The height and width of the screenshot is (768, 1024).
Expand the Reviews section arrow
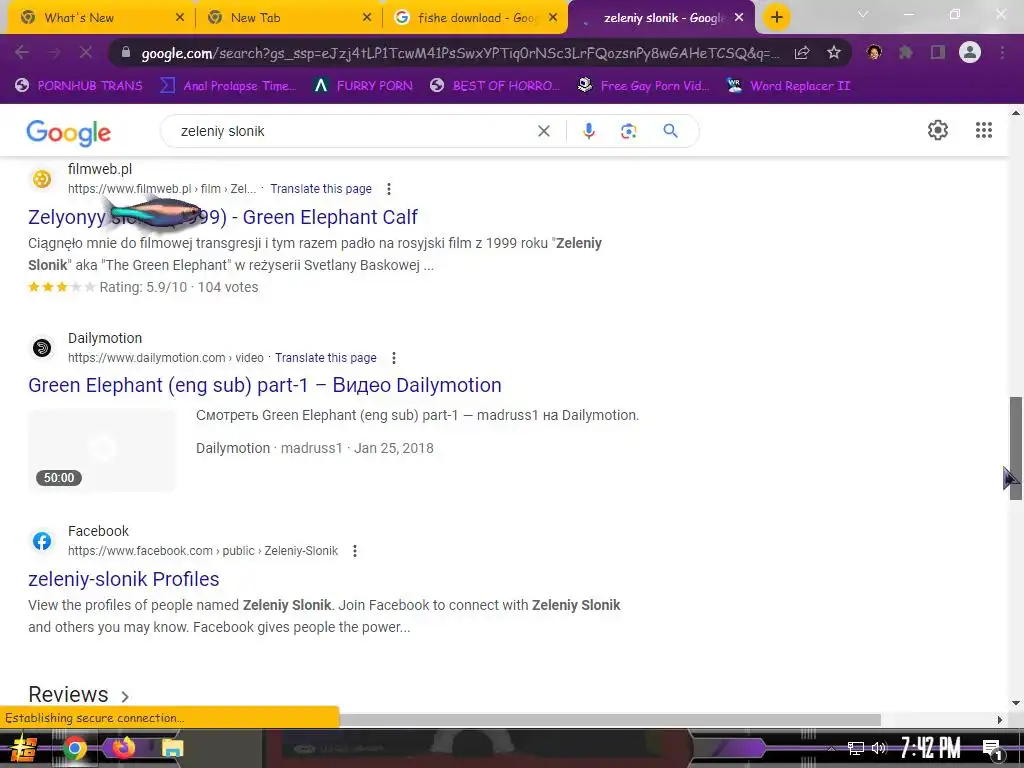click(x=125, y=697)
